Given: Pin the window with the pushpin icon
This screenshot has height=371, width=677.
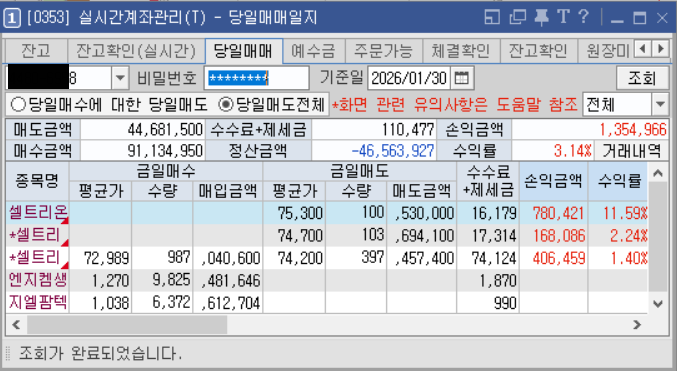Looking at the screenshot, I should click(541, 17).
